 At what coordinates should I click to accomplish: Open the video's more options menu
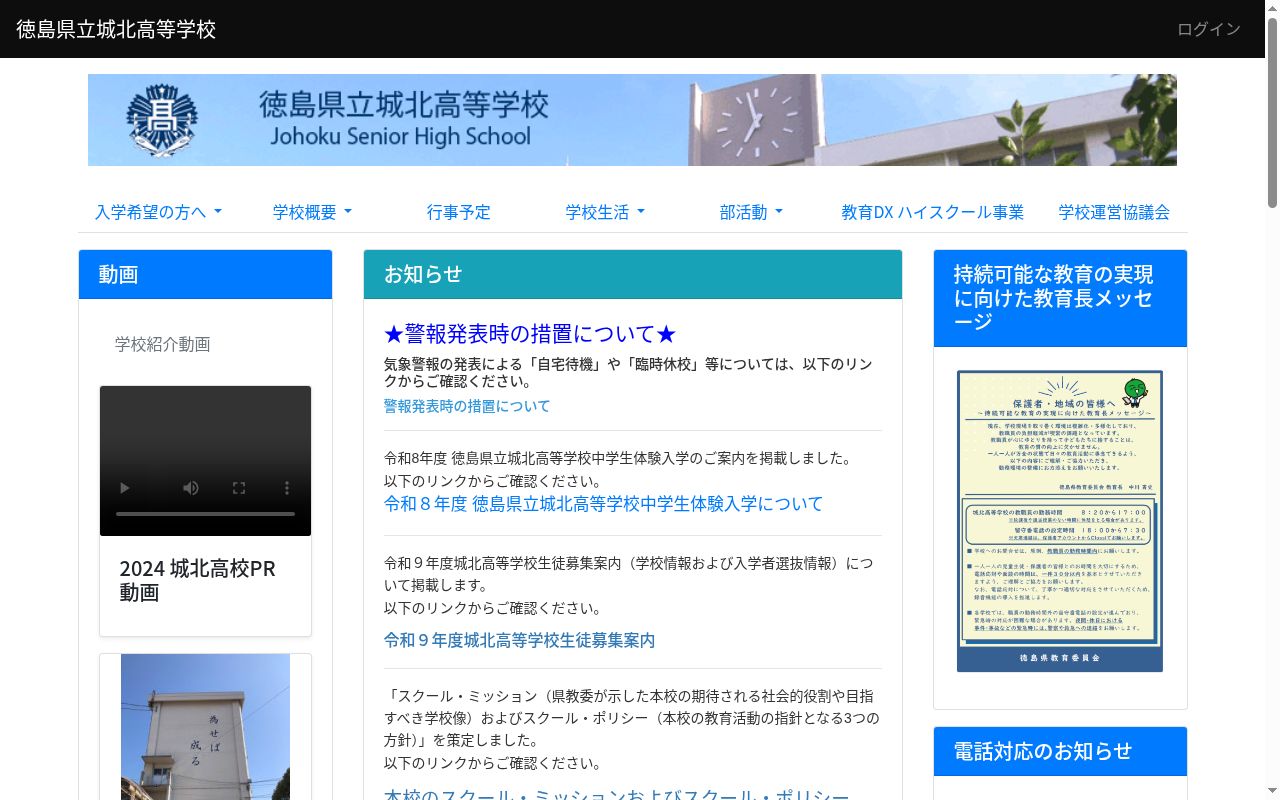287,488
